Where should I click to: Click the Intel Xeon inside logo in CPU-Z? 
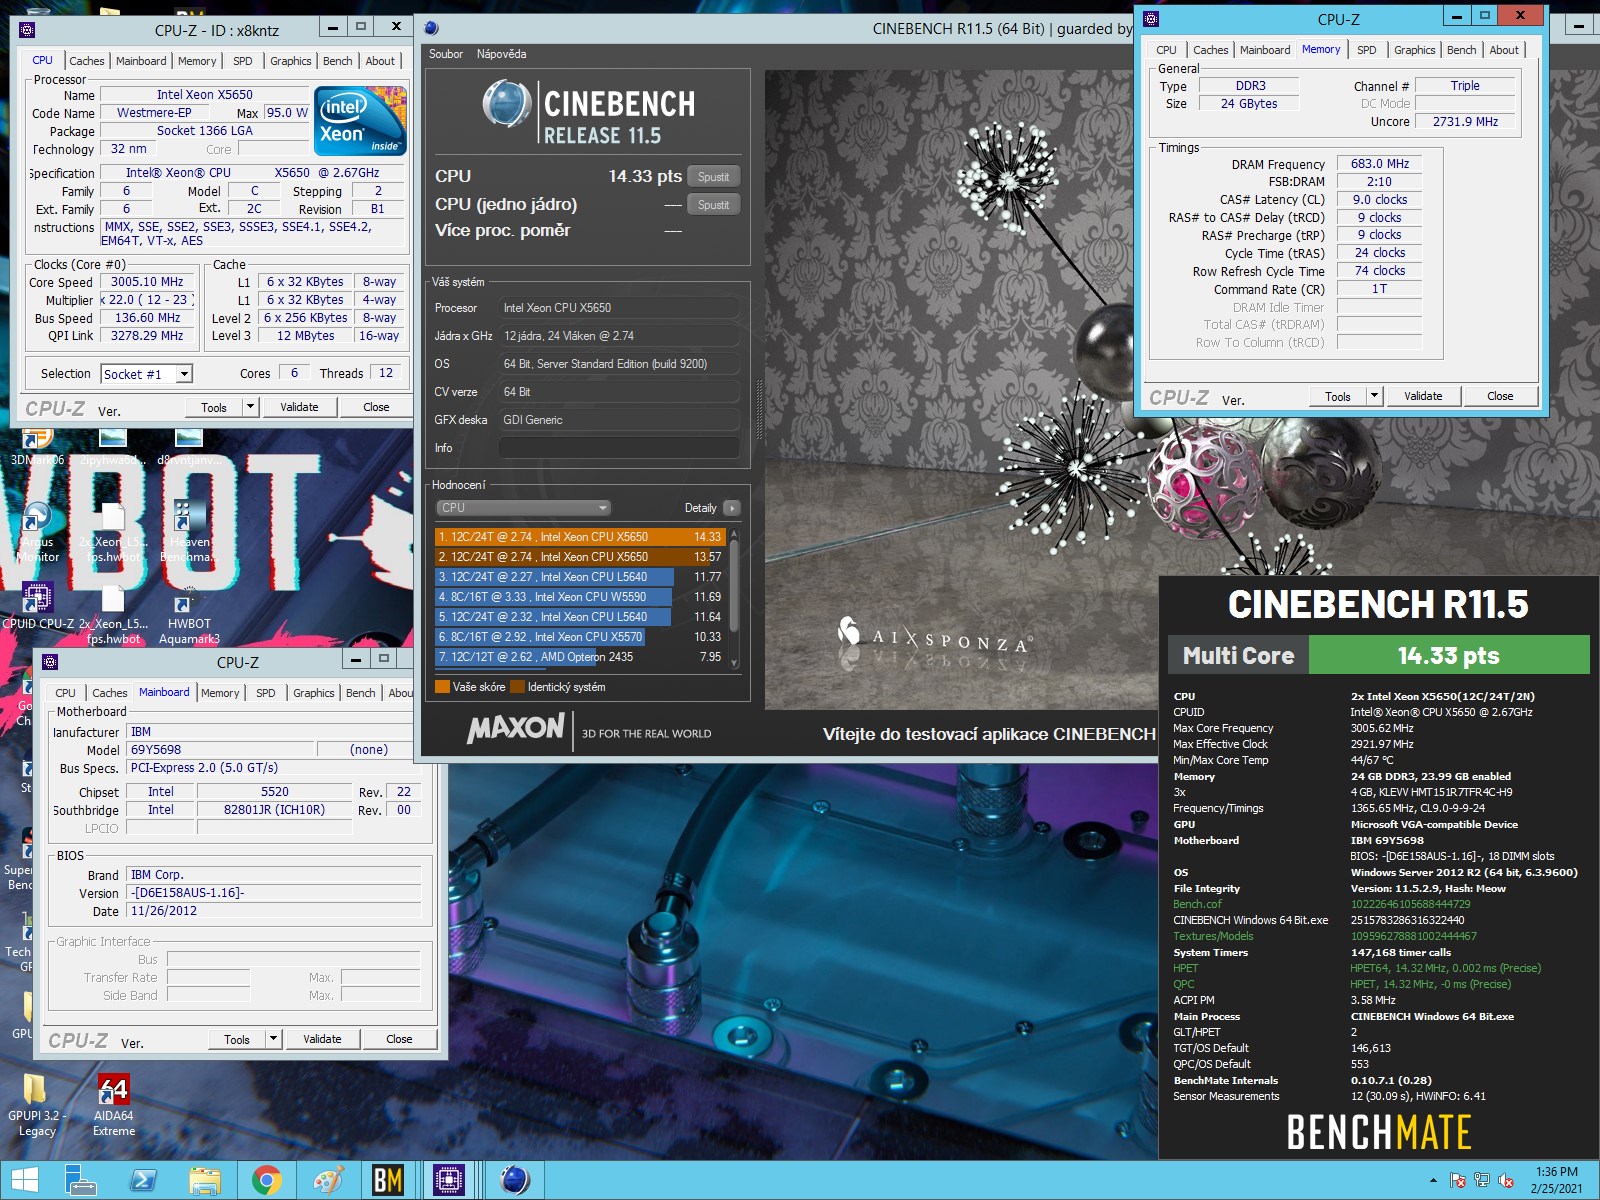(361, 121)
